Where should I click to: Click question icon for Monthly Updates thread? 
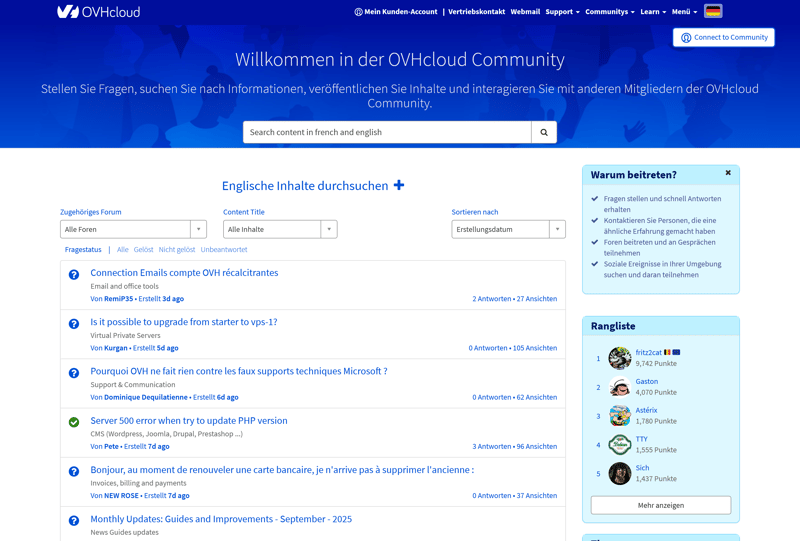pos(74,521)
